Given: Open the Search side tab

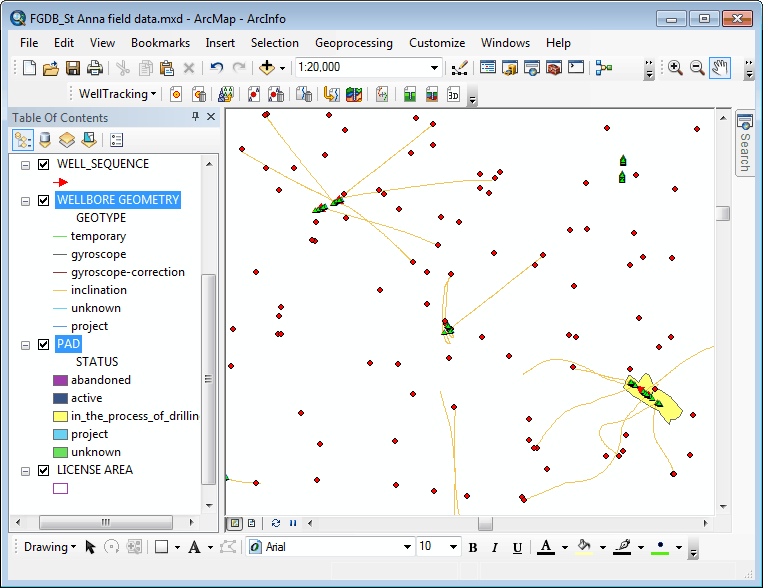Looking at the screenshot, I should coord(745,144).
